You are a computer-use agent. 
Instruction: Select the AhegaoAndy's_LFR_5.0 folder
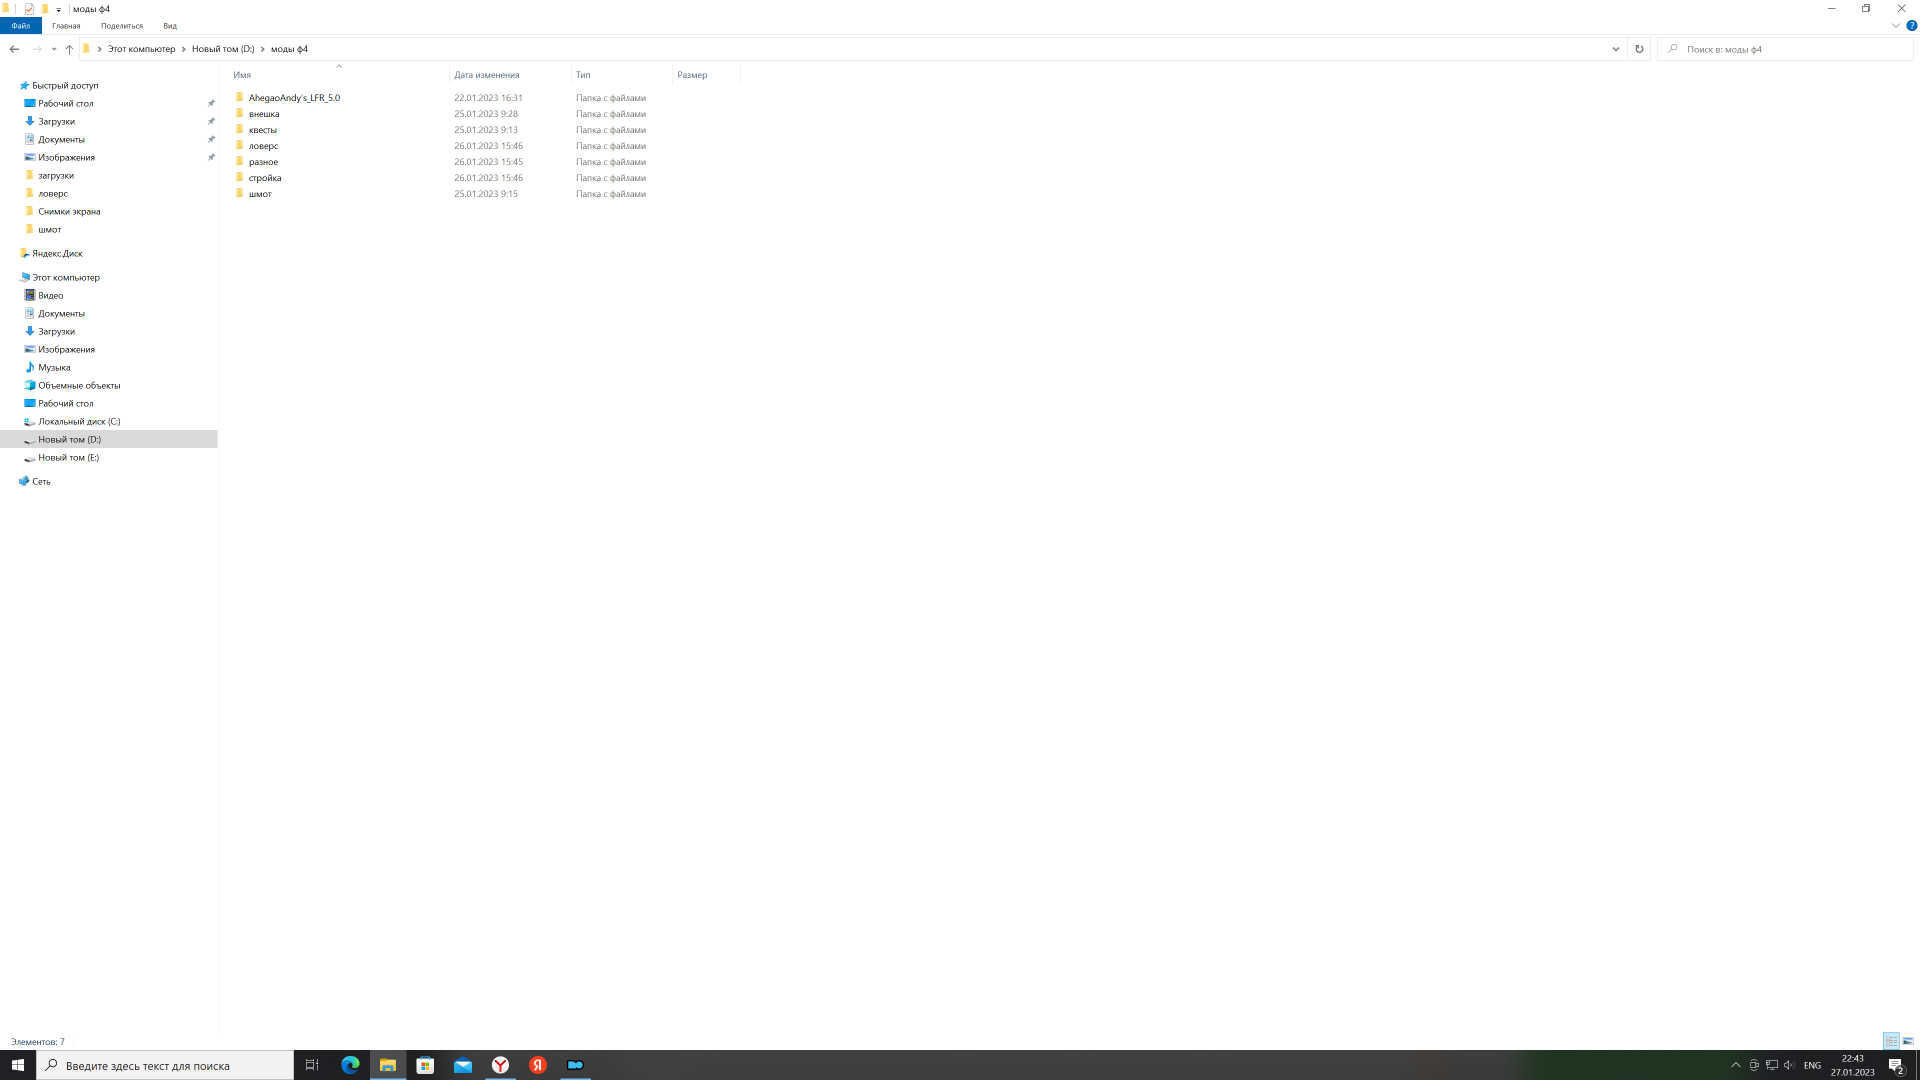294,98
